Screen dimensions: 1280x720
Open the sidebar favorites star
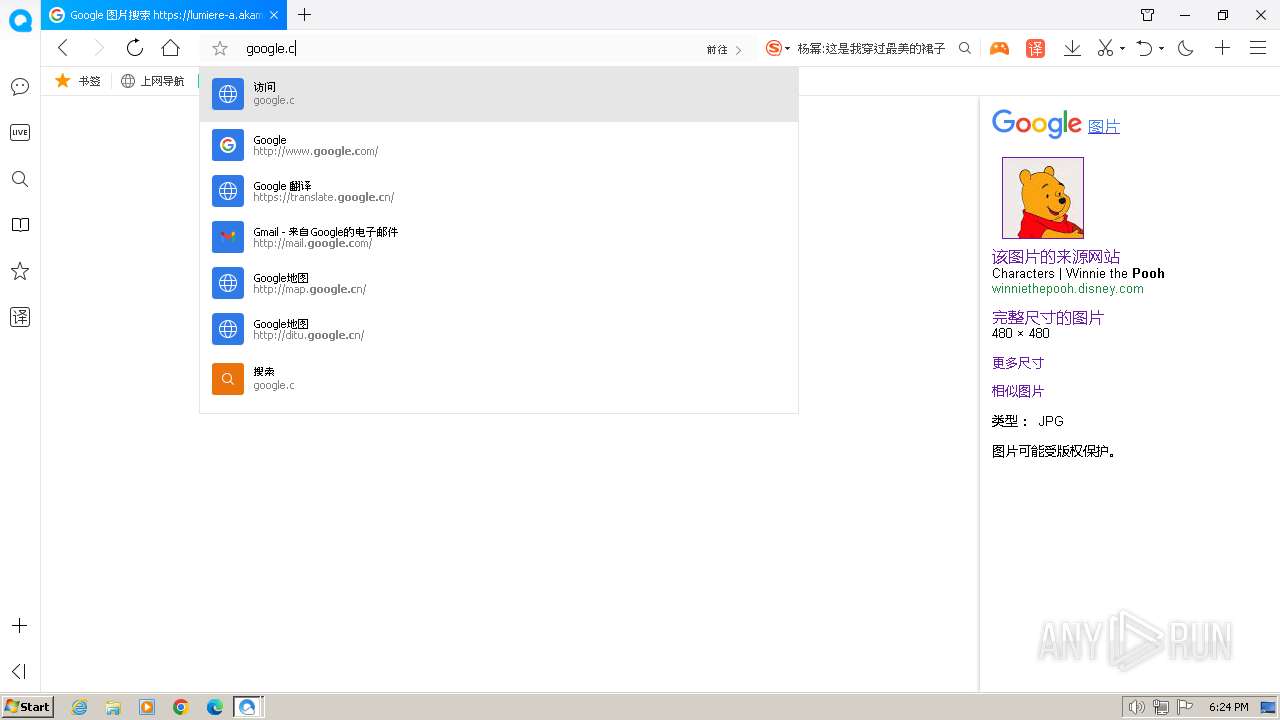20,271
